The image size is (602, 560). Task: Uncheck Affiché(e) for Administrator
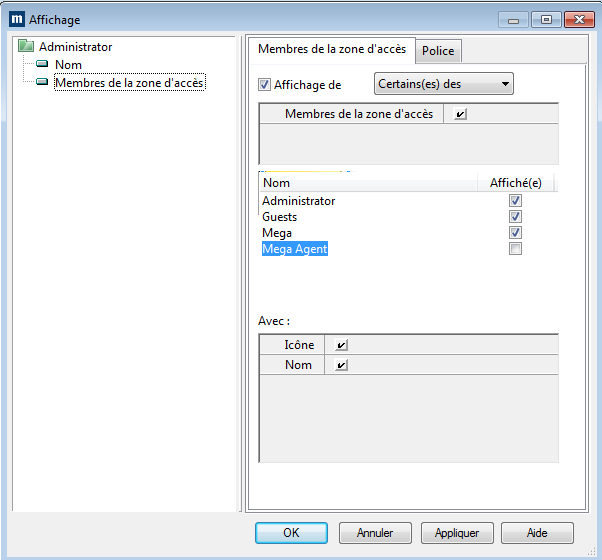[x=515, y=201]
